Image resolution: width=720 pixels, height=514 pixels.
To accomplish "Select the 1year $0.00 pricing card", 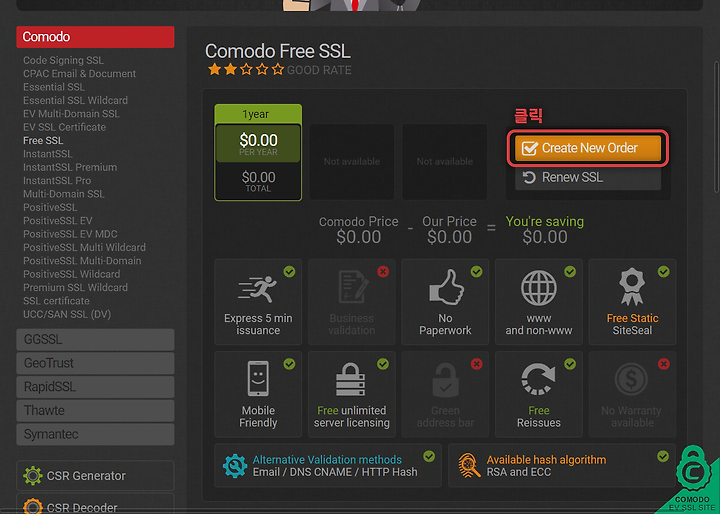I will click(258, 153).
